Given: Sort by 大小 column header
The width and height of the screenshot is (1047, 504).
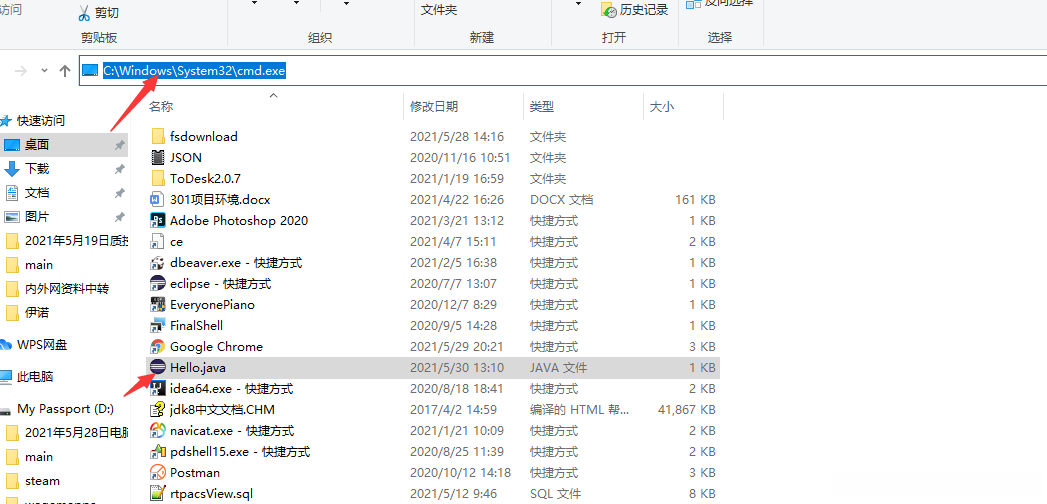Looking at the screenshot, I should coord(661,106).
